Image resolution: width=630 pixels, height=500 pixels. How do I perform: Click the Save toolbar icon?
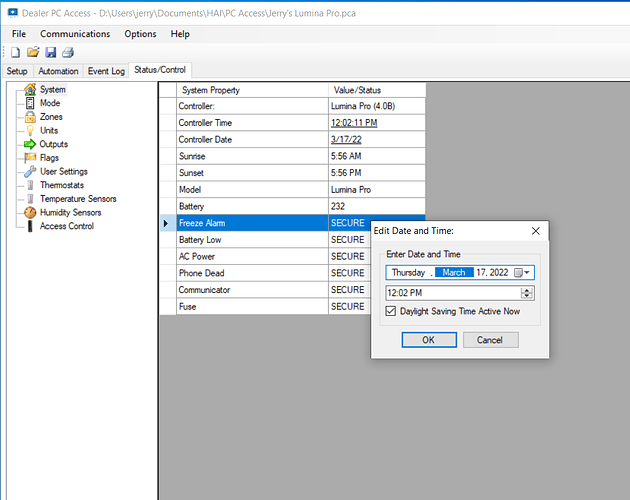coord(50,52)
